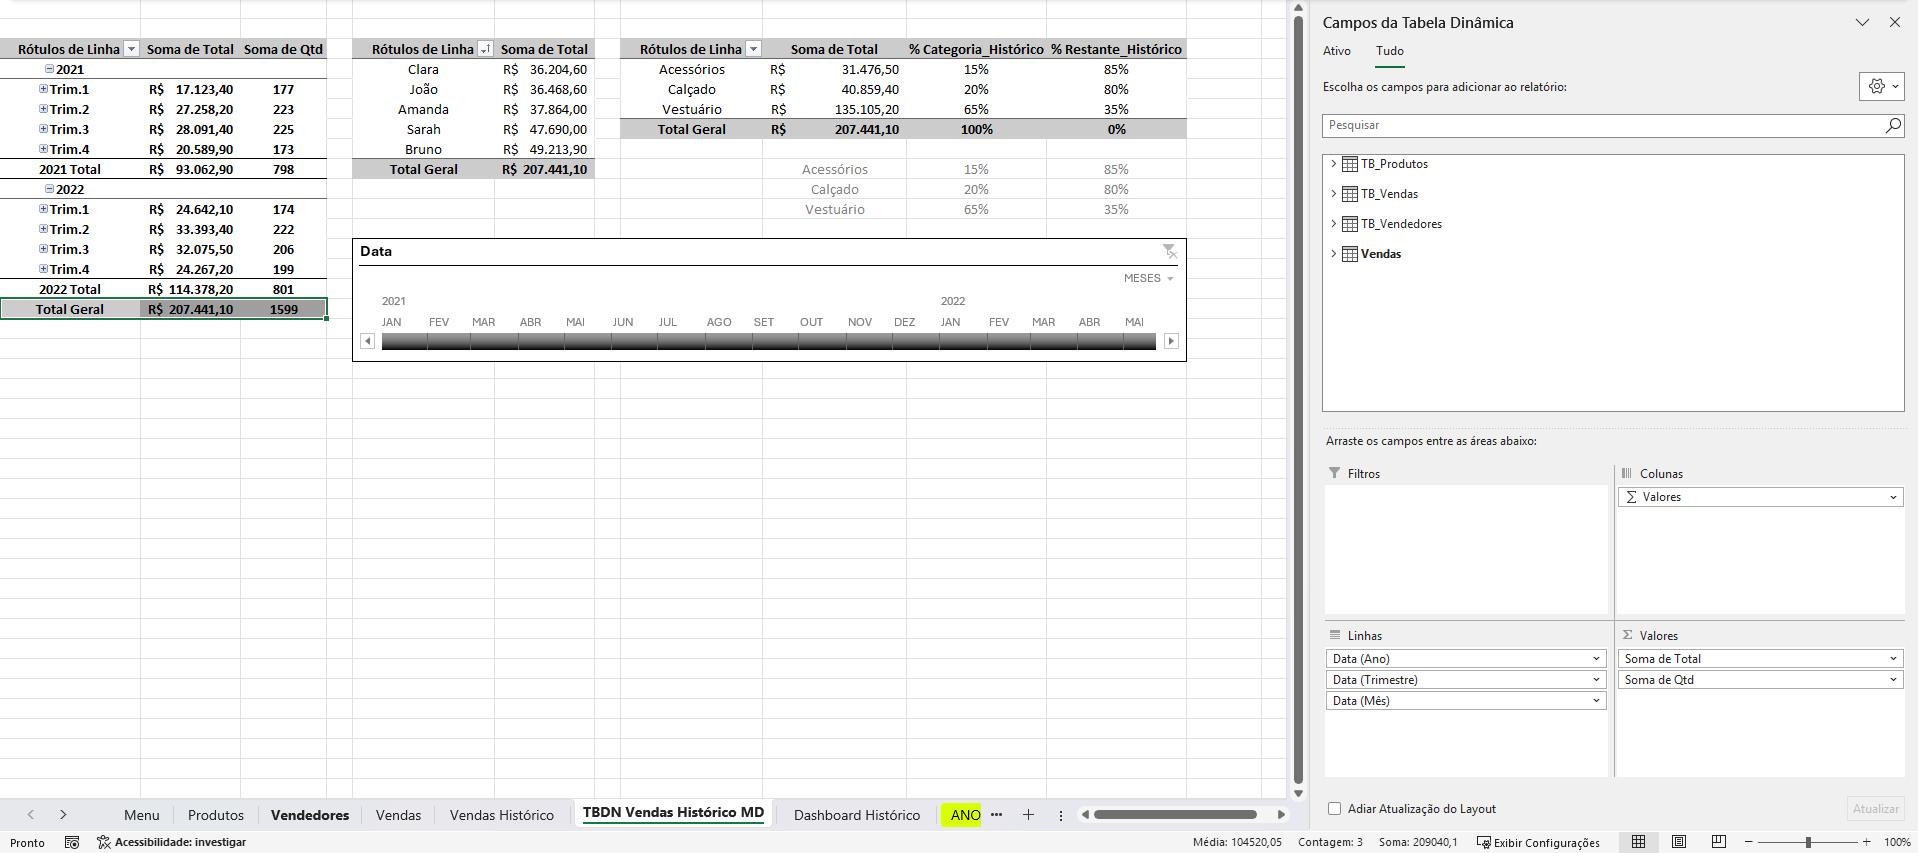Click Acessibilidade: investigar status
Image resolution: width=1918 pixels, height=853 pixels.
[x=171, y=842]
